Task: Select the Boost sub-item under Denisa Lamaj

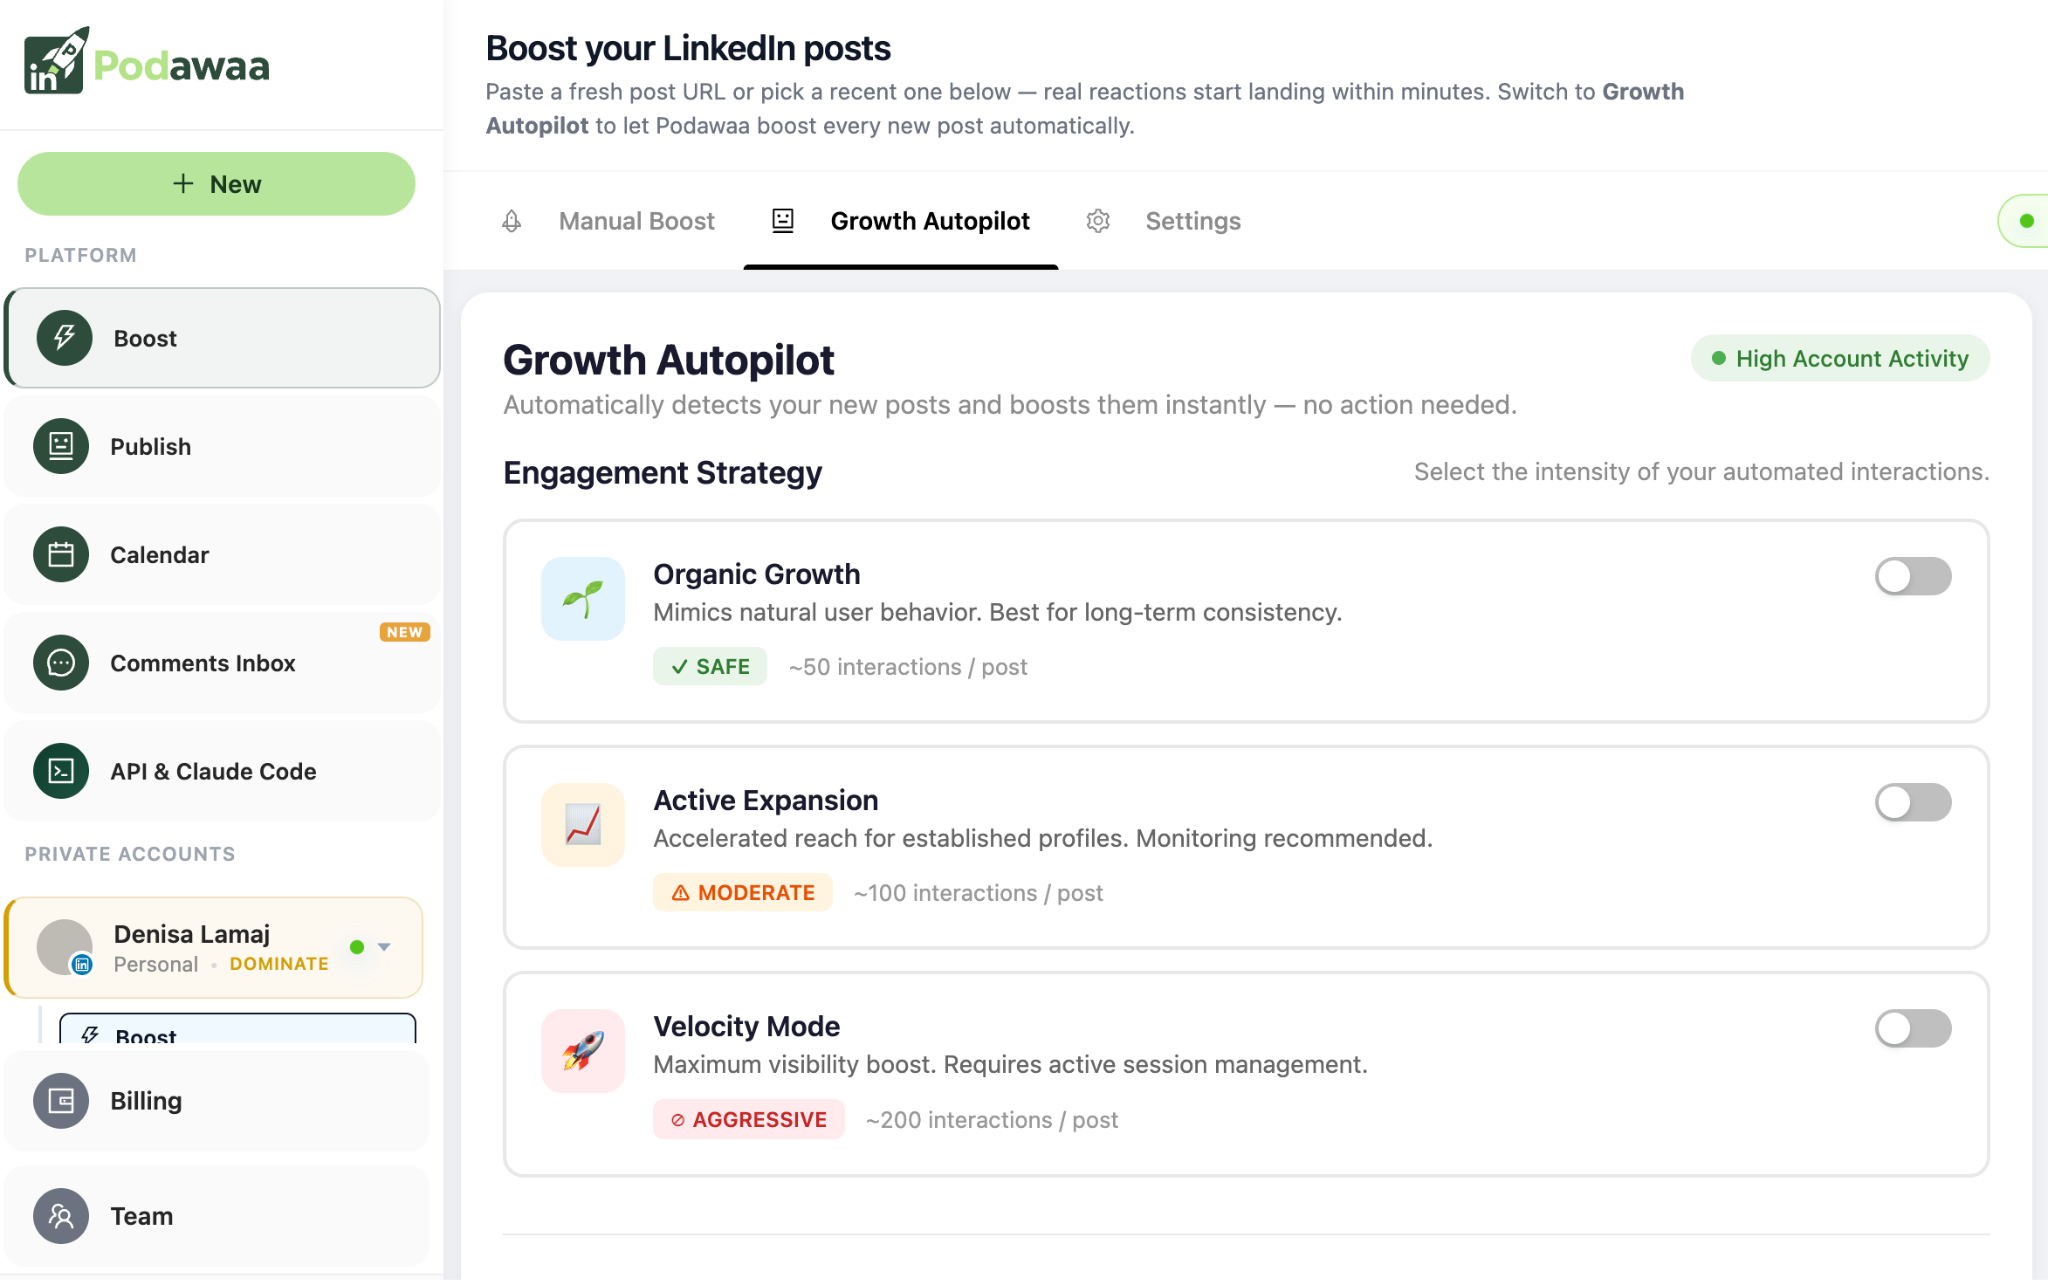Action: [x=238, y=1030]
